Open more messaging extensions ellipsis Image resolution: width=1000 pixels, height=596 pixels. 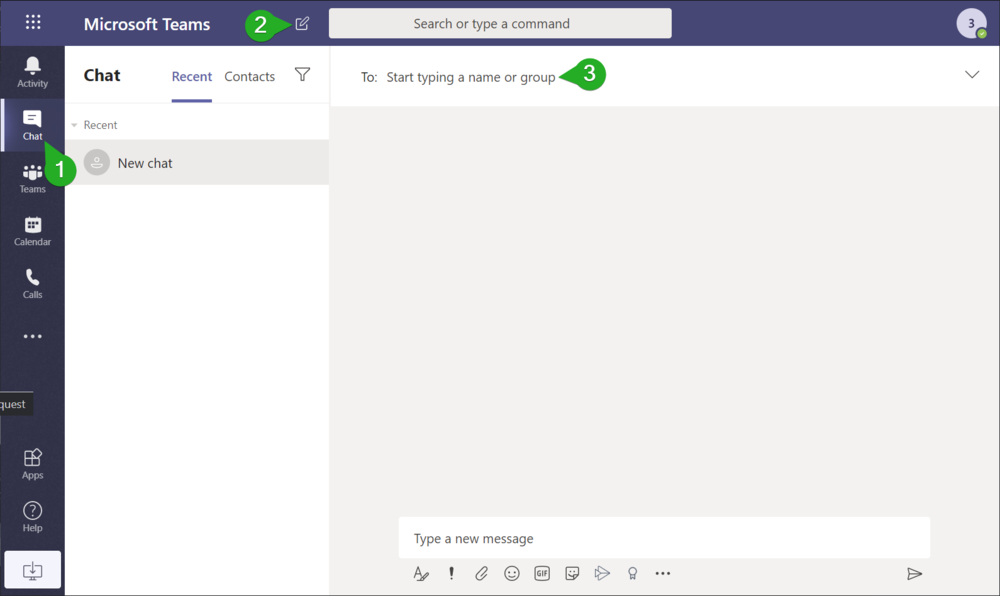point(663,574)
